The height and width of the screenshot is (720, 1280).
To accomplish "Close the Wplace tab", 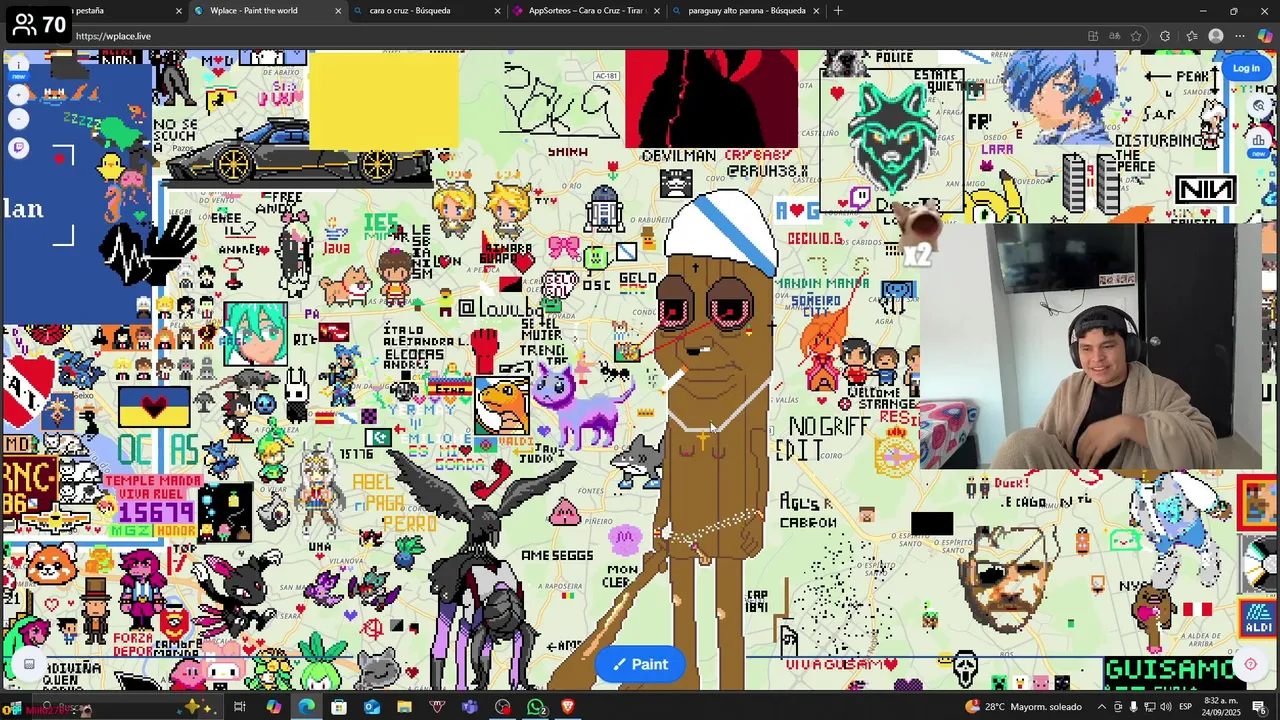I will pos(338,11).
